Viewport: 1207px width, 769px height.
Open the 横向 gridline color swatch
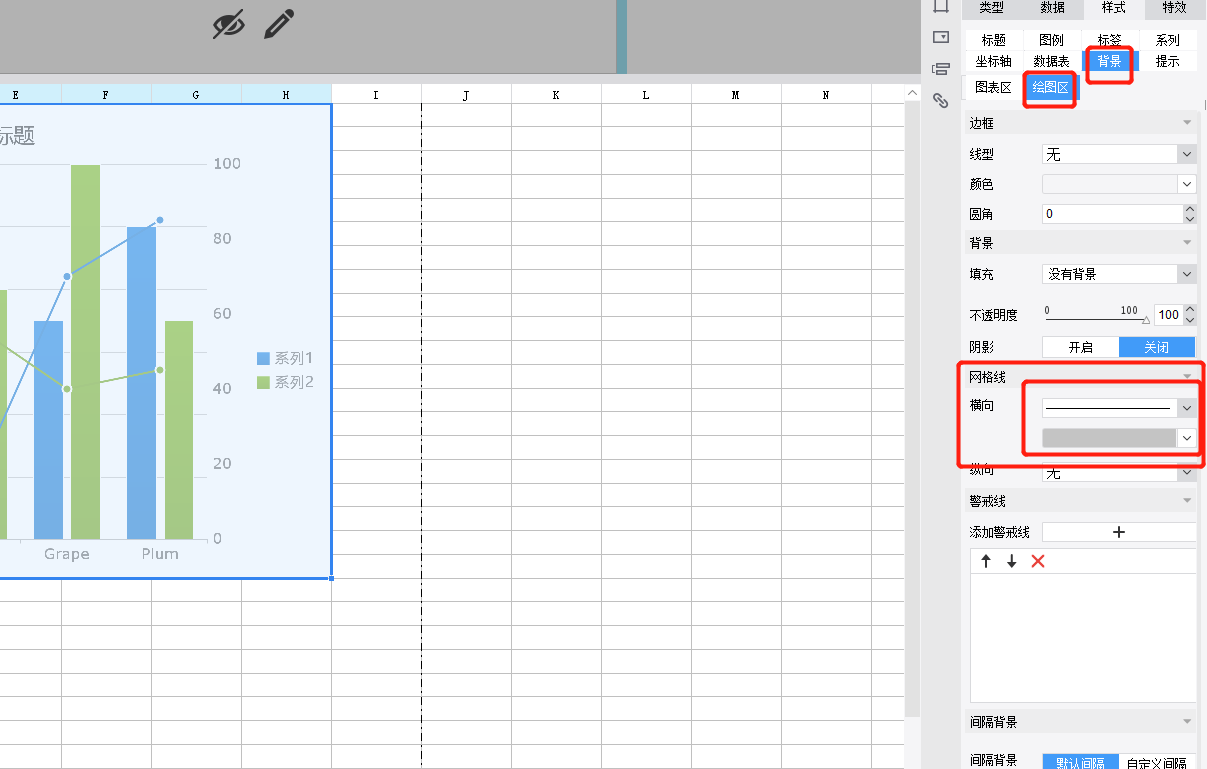click(x=1119, y=438)
